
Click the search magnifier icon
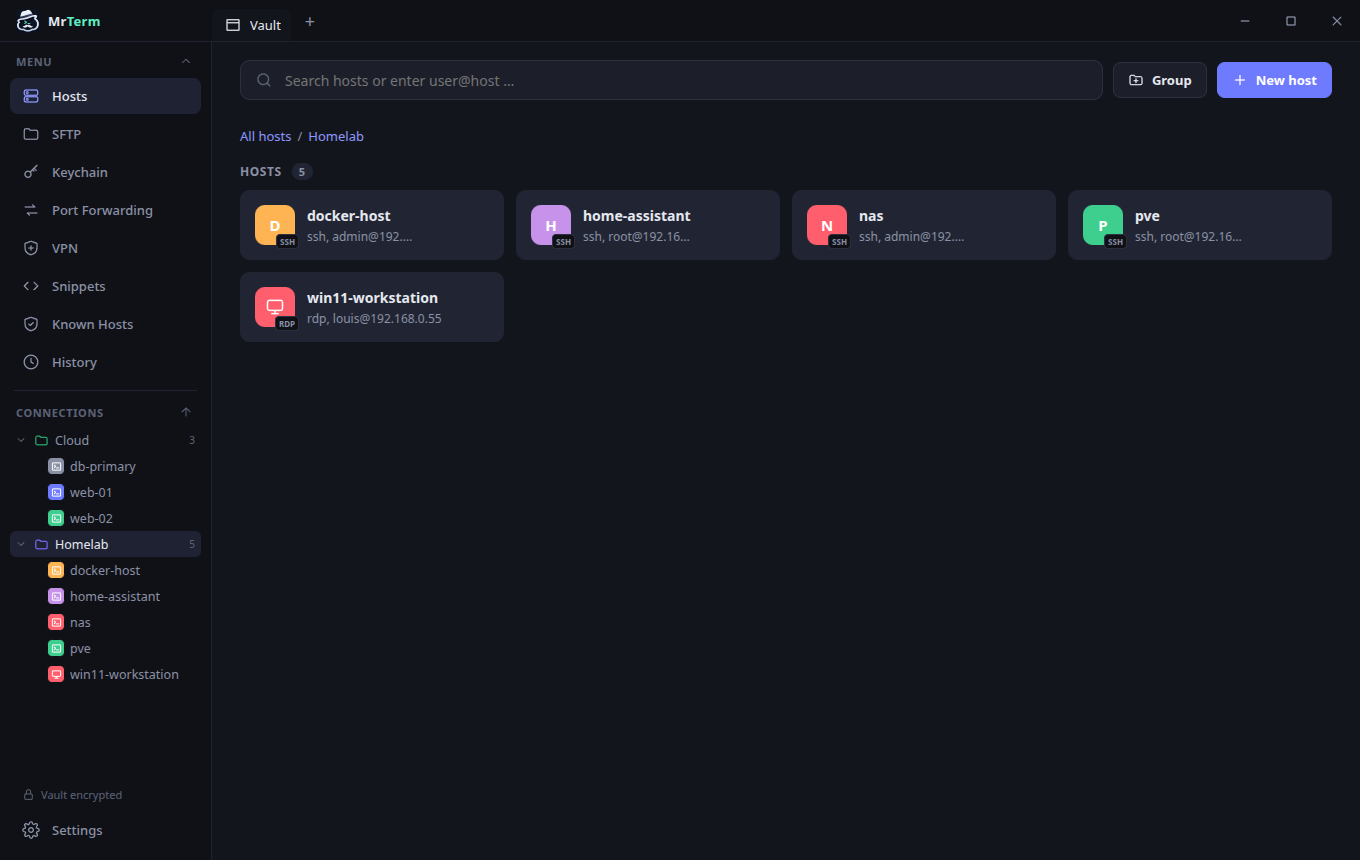(264, 80)
